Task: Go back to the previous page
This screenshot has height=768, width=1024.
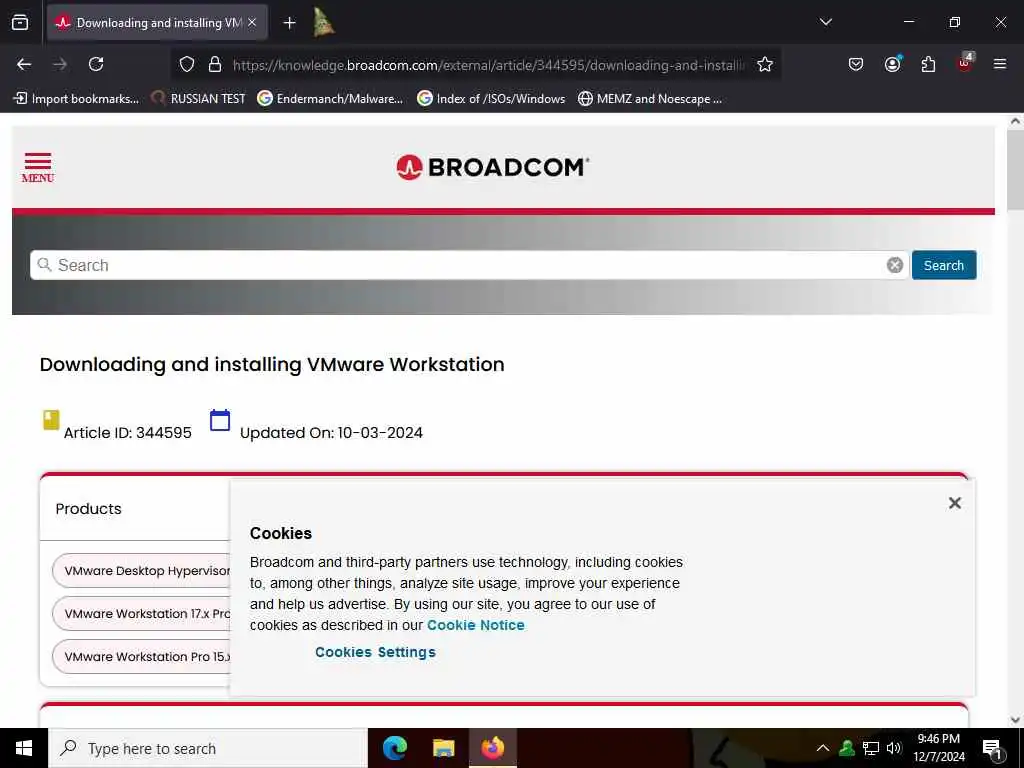Action: tap(24, 64)
